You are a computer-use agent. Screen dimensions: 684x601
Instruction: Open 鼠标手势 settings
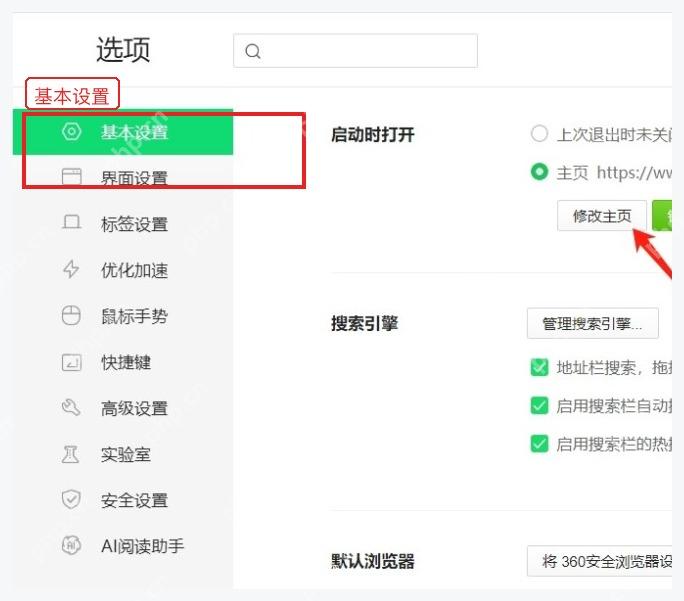point(123,316)
